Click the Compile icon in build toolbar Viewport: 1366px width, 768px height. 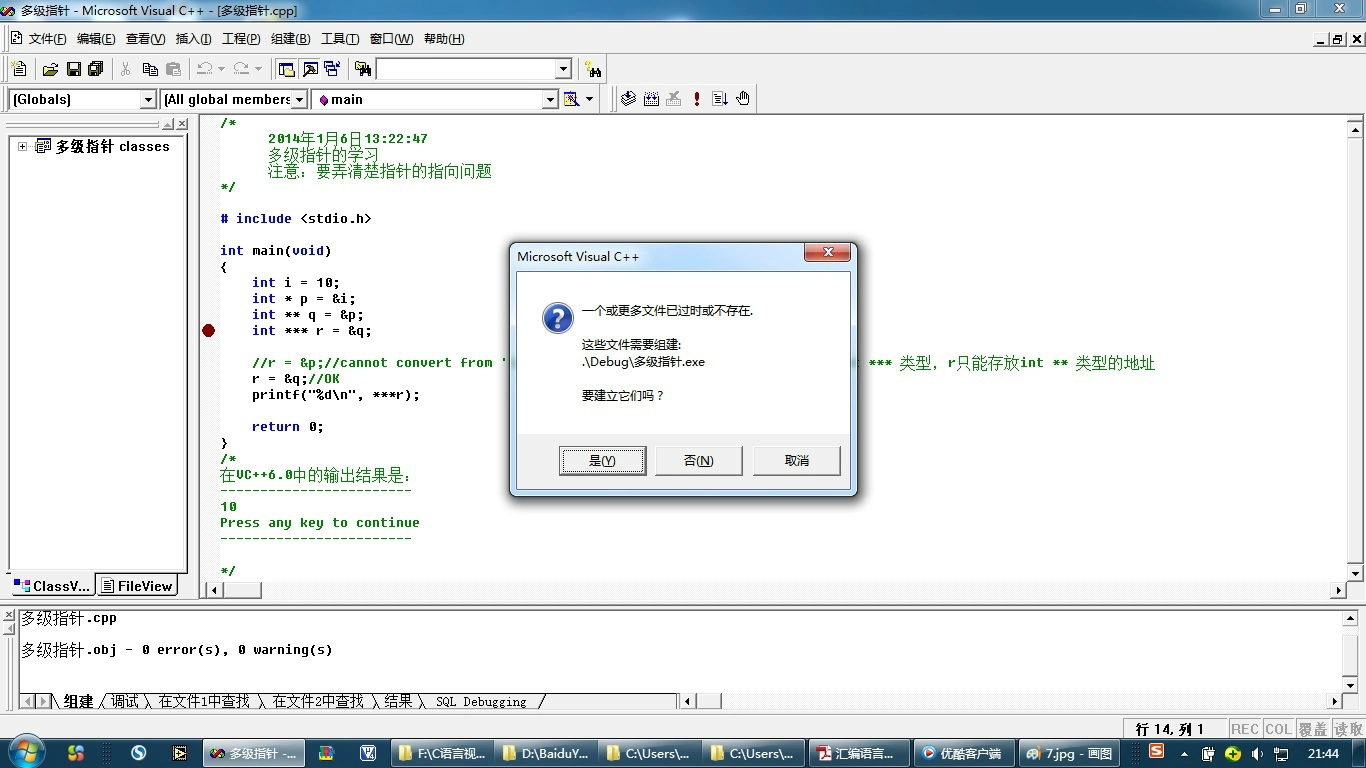[x=628, y=99]
